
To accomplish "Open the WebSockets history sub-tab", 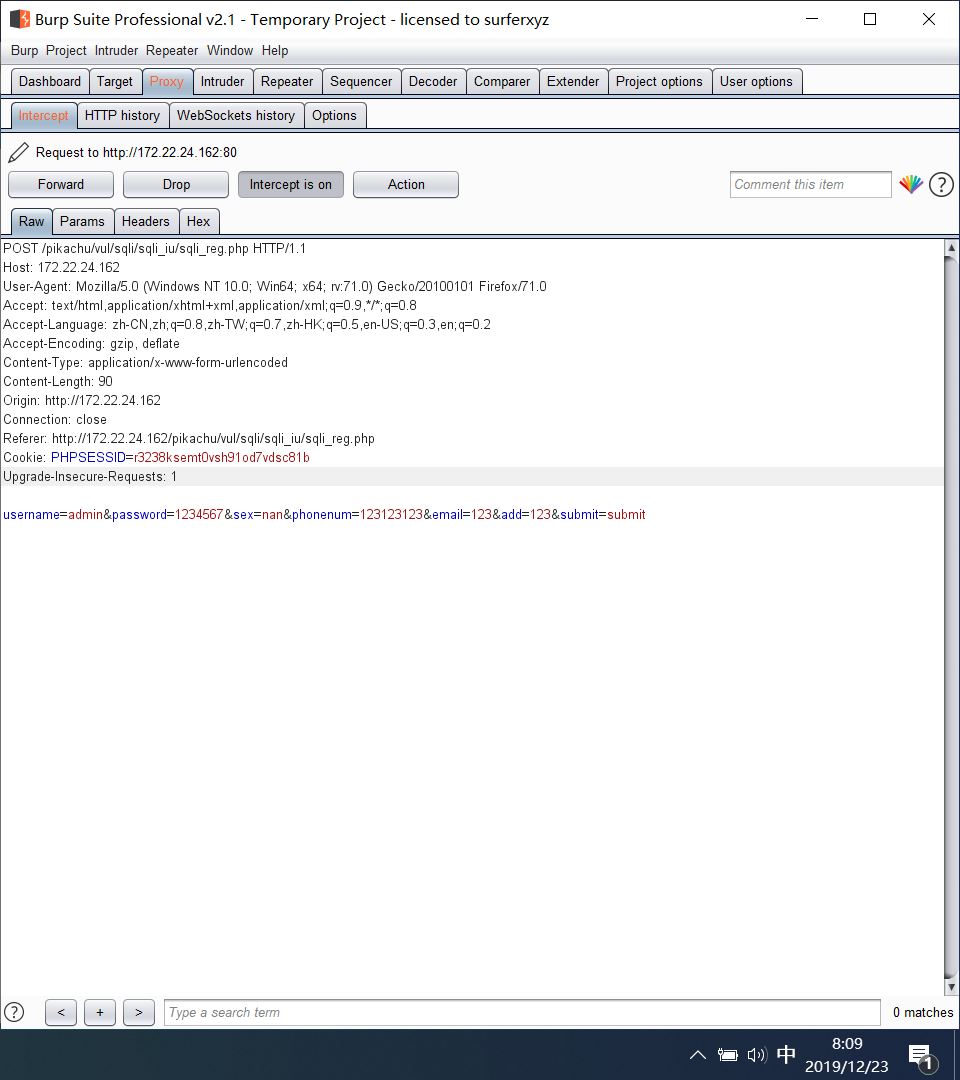I will 236,116.
